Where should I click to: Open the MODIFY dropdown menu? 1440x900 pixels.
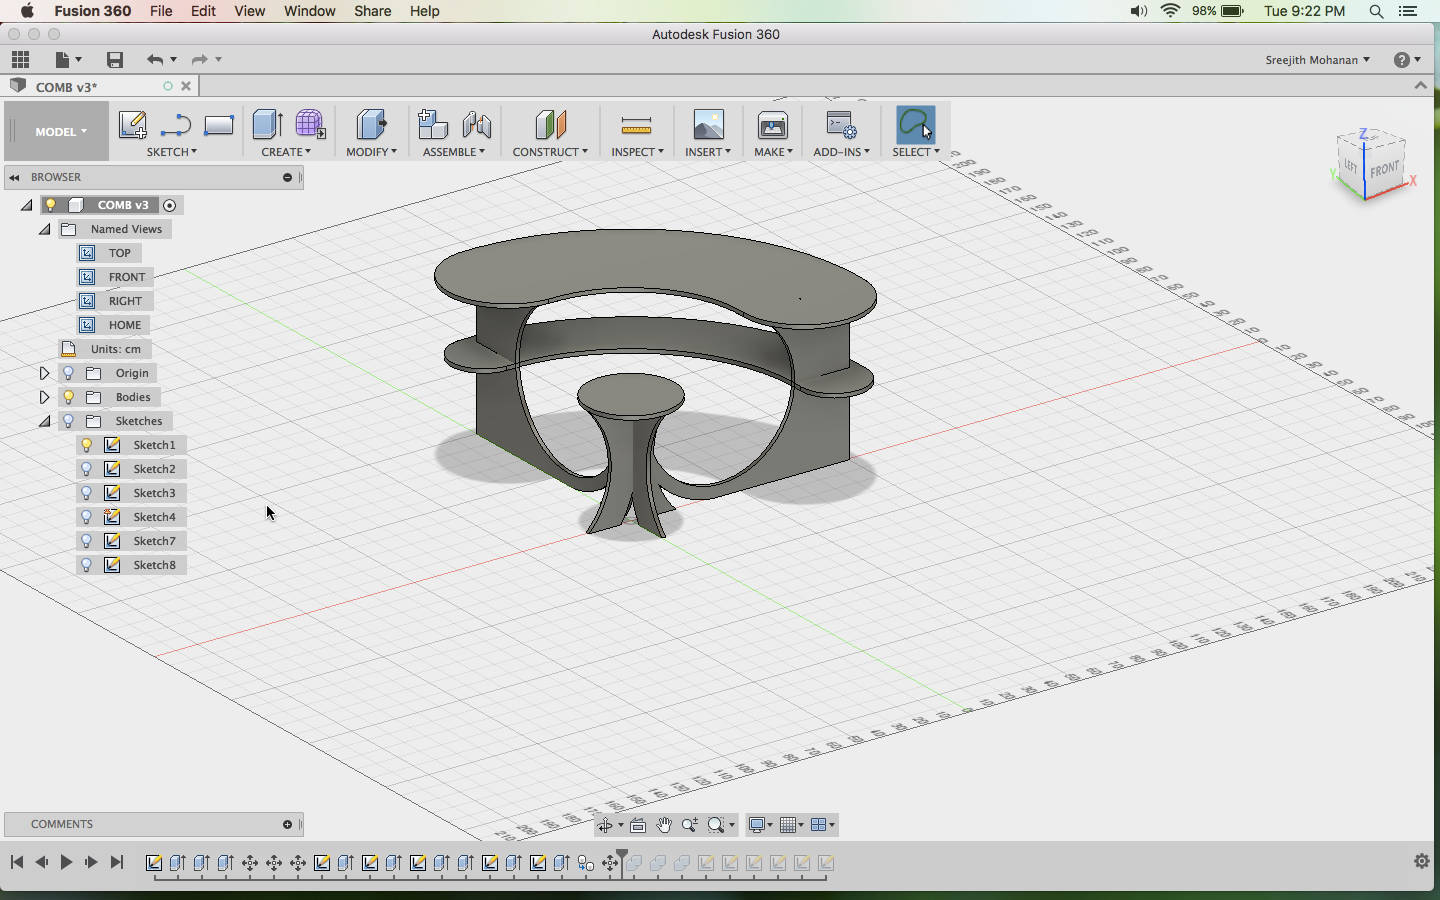coord(371,152)
